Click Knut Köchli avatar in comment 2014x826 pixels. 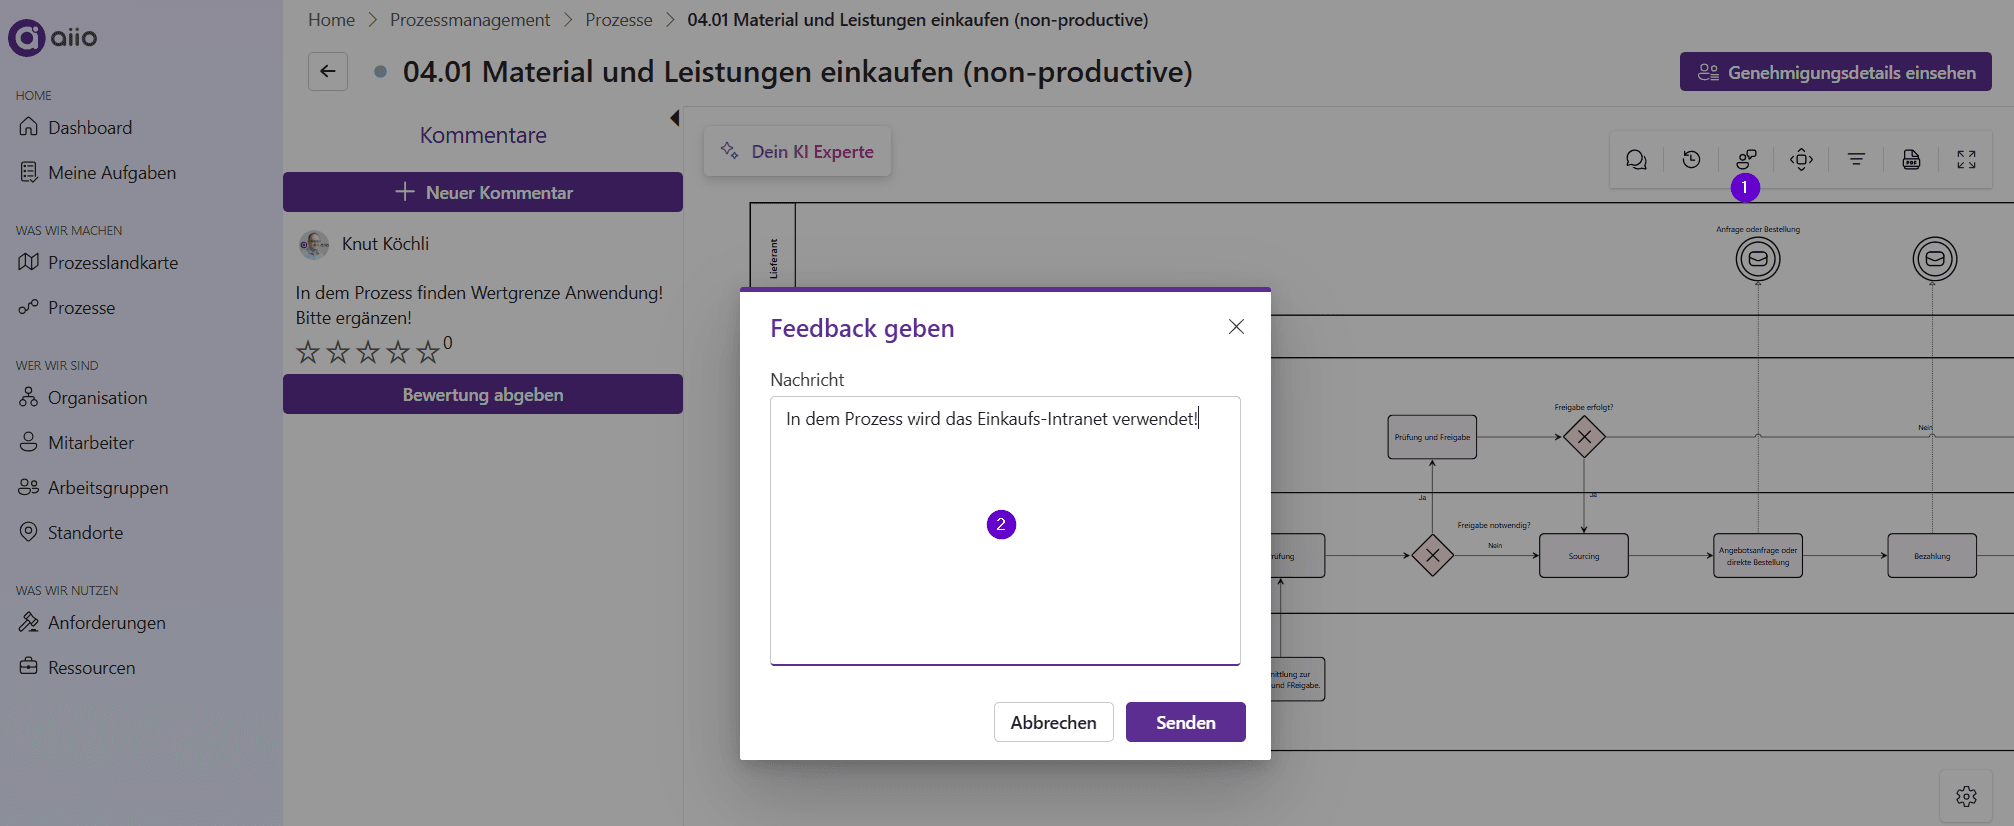click(x=314, y=244)
